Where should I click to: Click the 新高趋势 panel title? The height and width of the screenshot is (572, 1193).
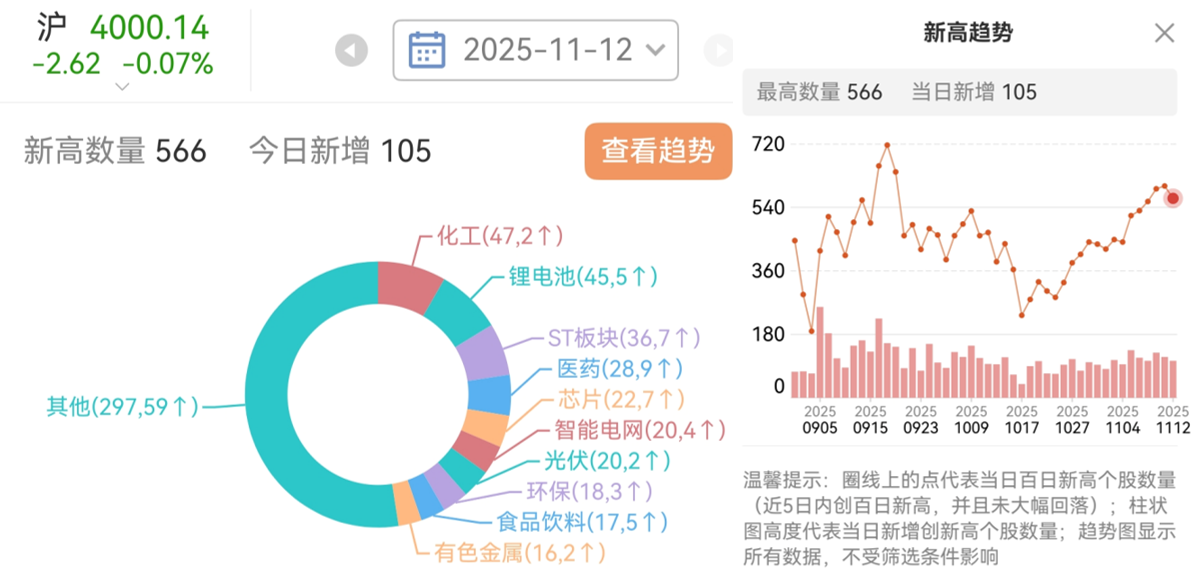click(x=968, y=33)
